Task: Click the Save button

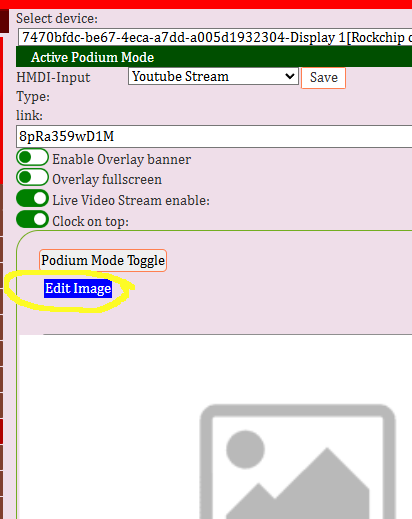Action: click(x=323, y=78)
